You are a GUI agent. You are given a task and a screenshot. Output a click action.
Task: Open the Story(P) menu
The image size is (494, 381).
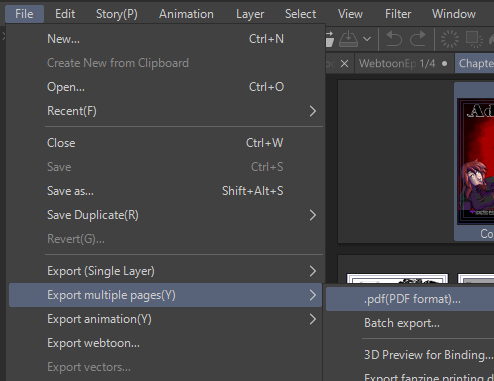[117, 14]
